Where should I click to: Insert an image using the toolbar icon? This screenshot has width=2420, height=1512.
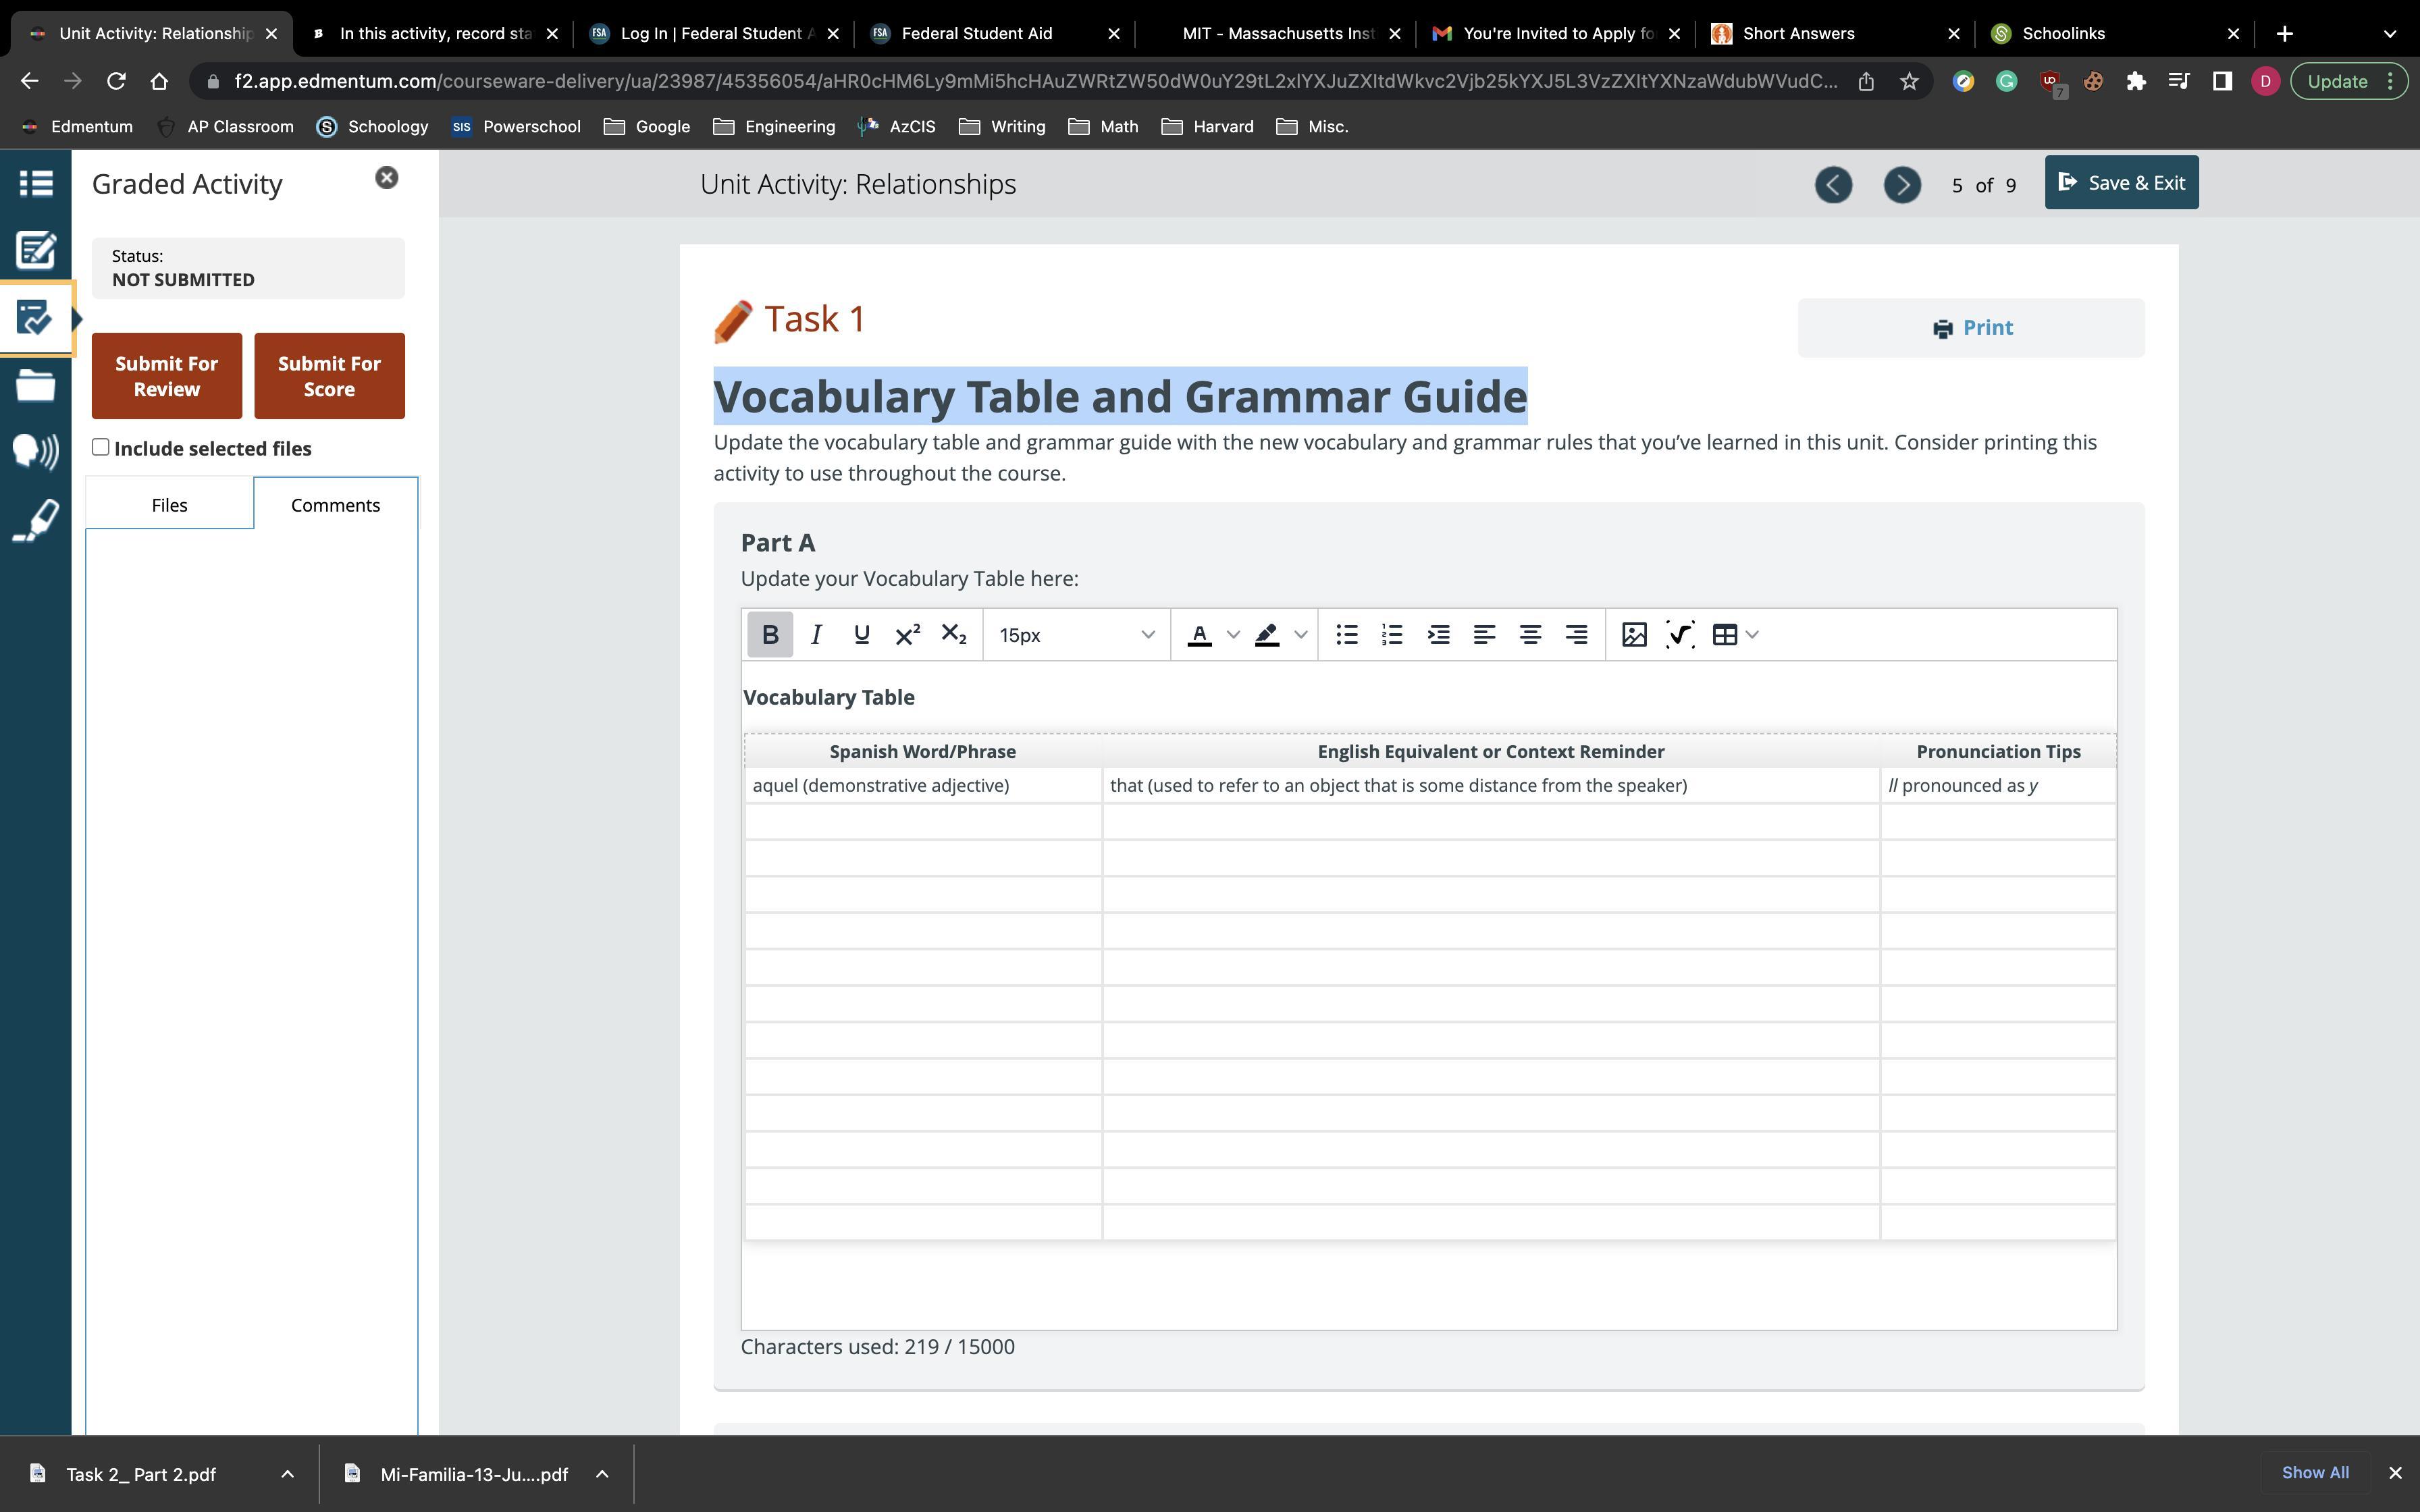[1633, 635]
